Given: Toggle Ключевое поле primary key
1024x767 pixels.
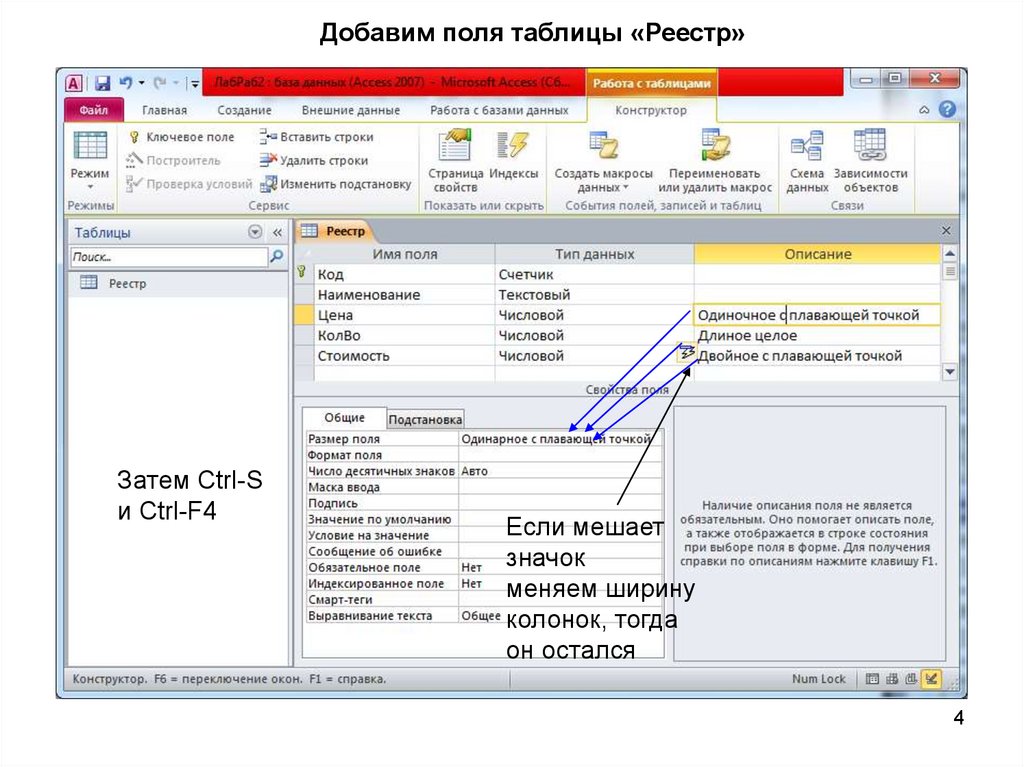Looking at the screenshot, I should (182, 137).
